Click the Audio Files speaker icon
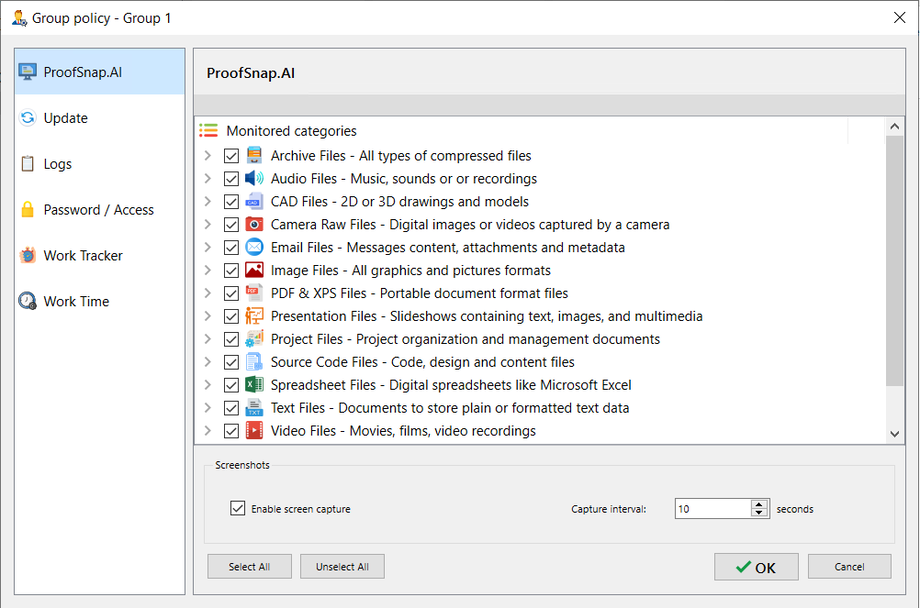 pyautogui.click(x=254, y=178)
